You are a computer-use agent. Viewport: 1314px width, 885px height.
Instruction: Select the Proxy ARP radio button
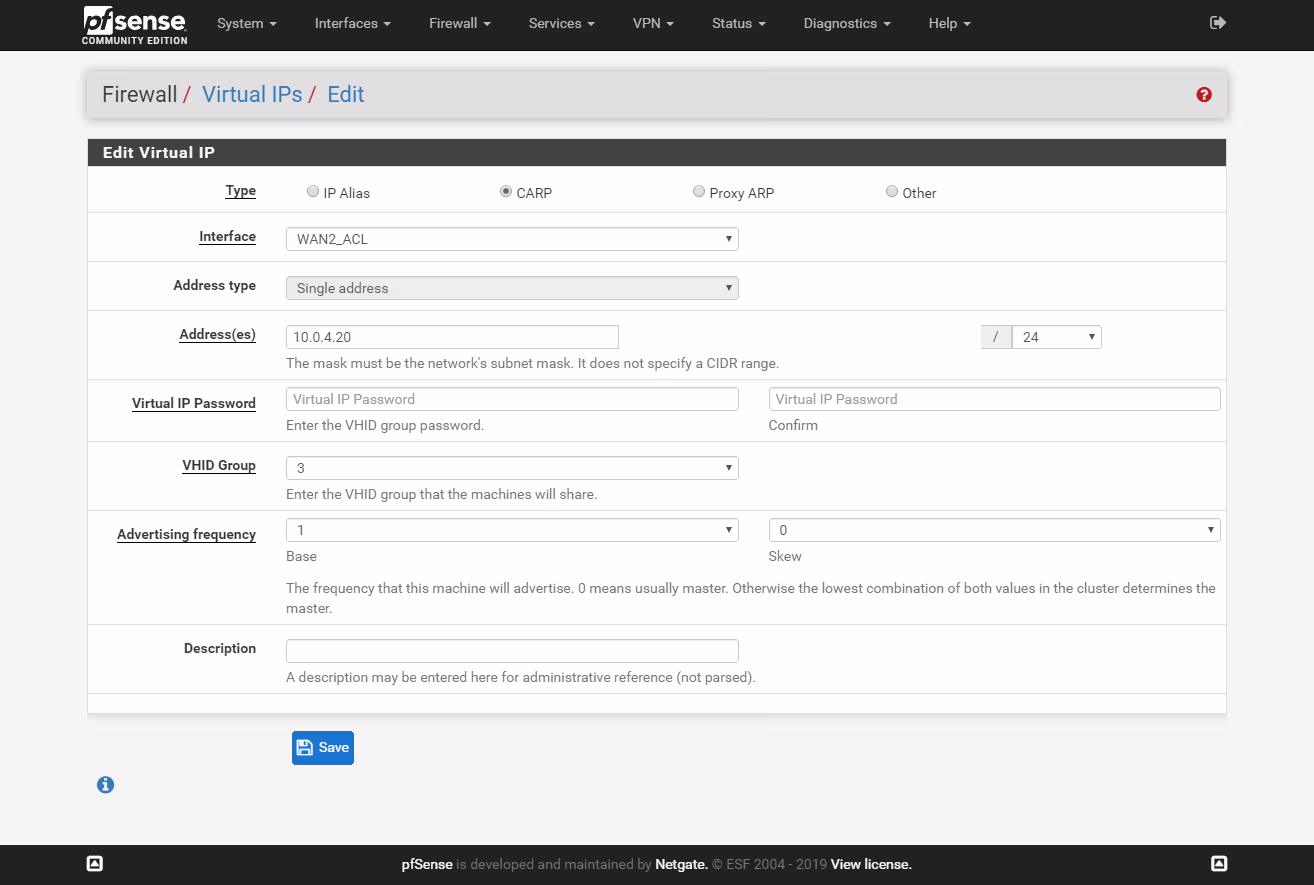[699, 192]
